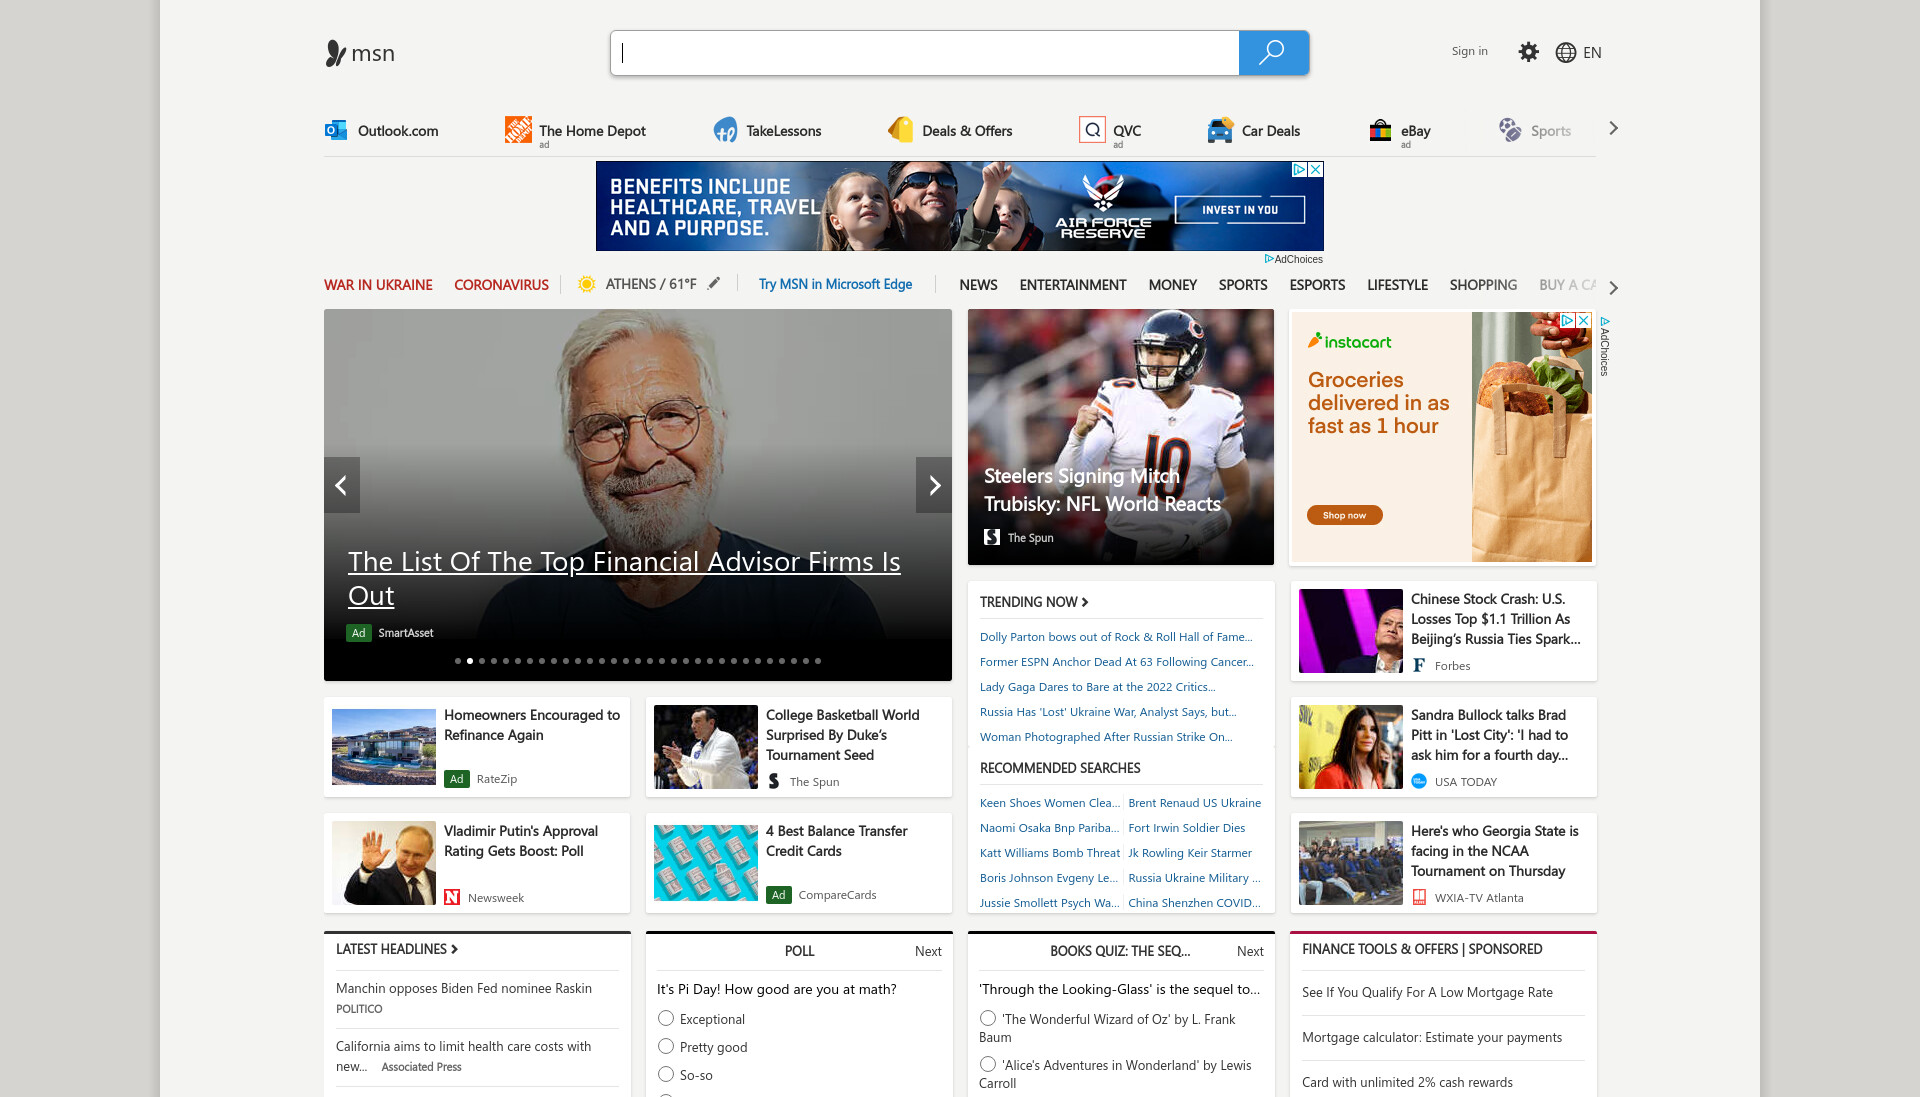Click WXIA-TV Atlanta source icon
Image resolution: width=1920 pixels, height=1097 pixels.
[1419, 897]
